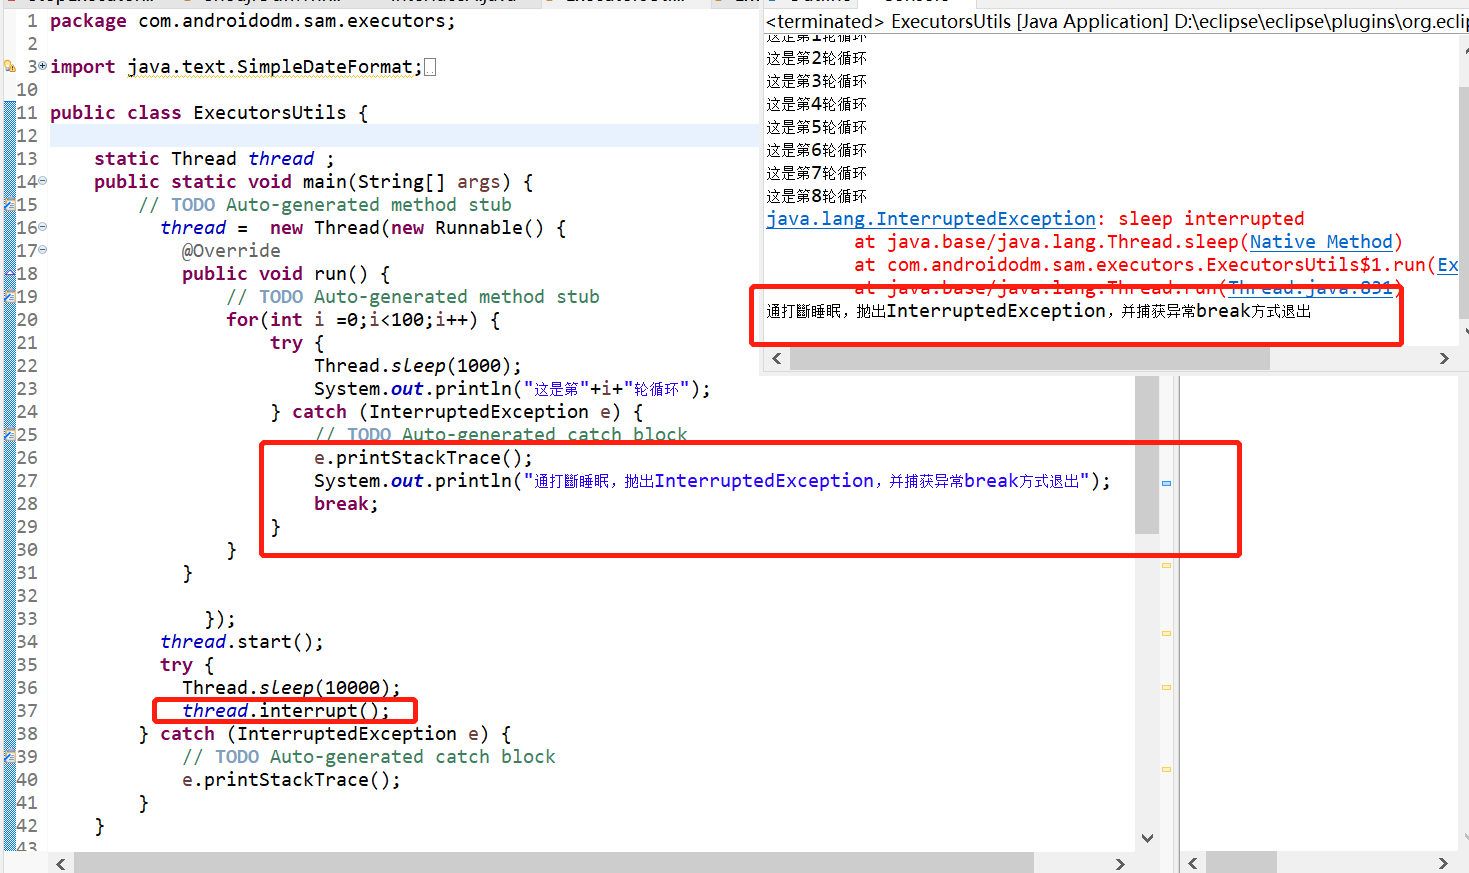1469x873 pixels.
Task: Click the console horizontal scrollbar right arrow
Action: tap(1444, 358)
